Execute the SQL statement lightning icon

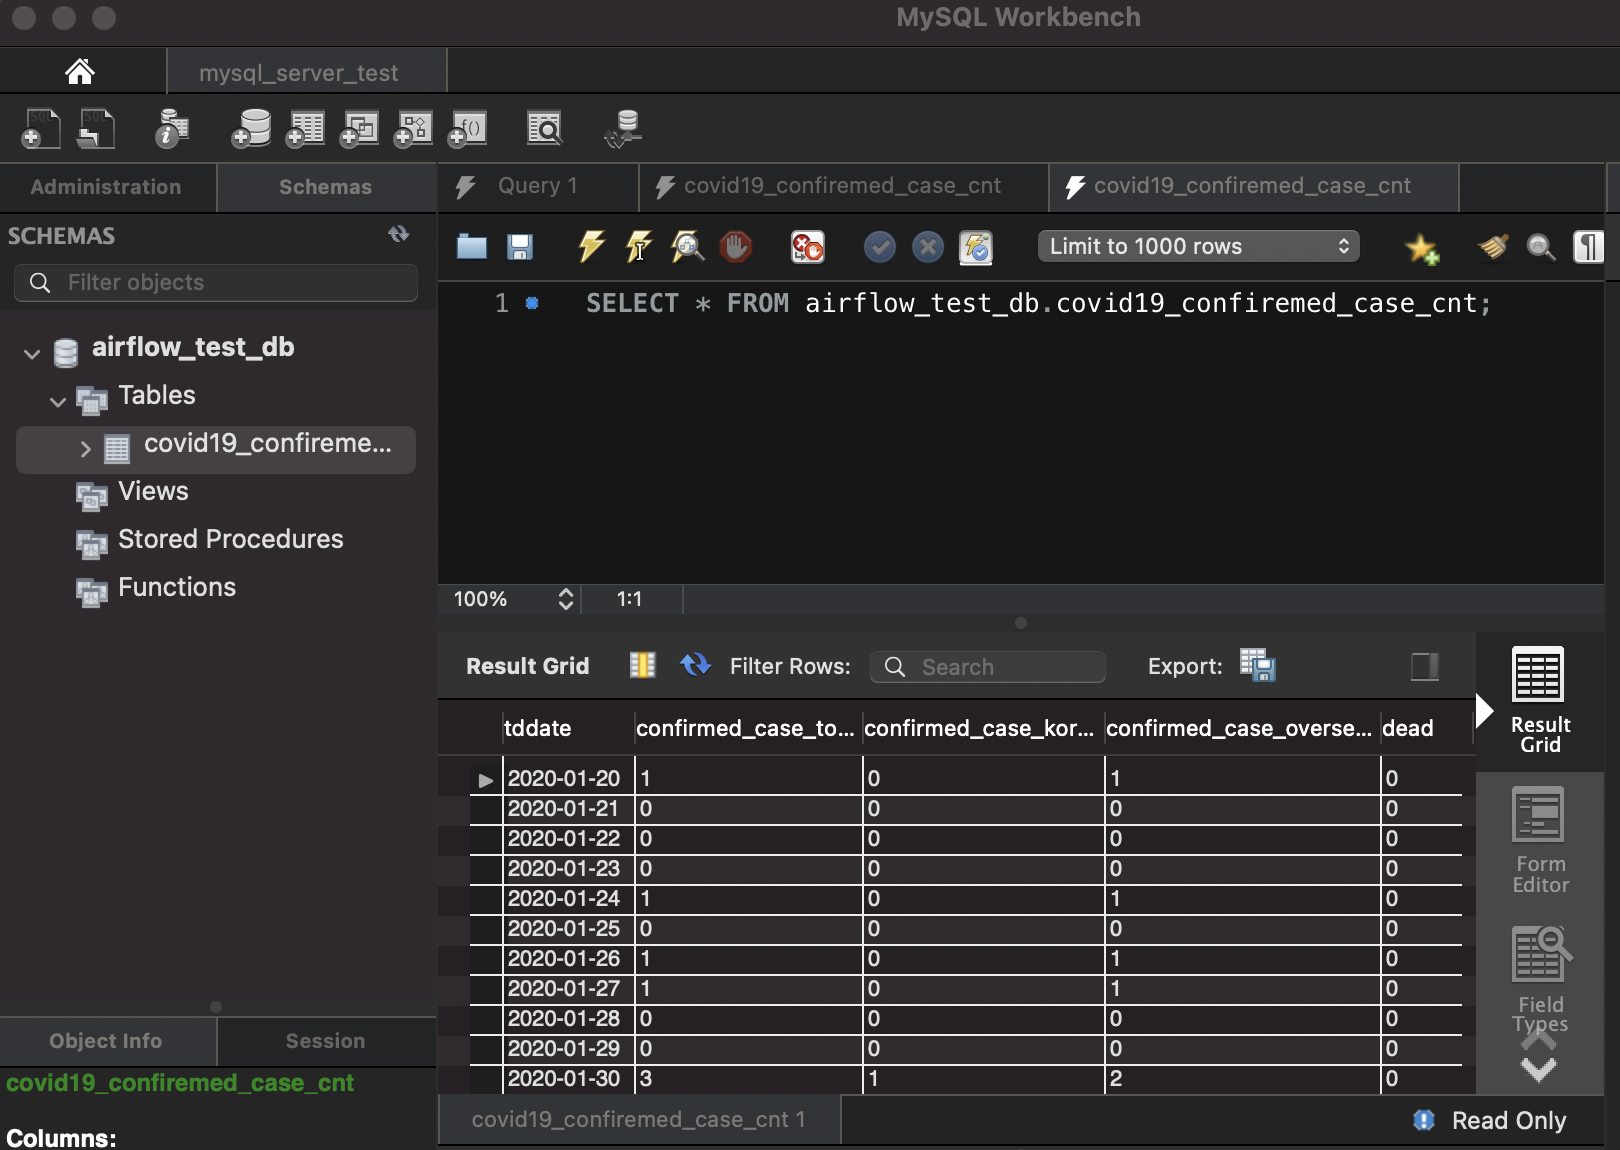point(592,246)
